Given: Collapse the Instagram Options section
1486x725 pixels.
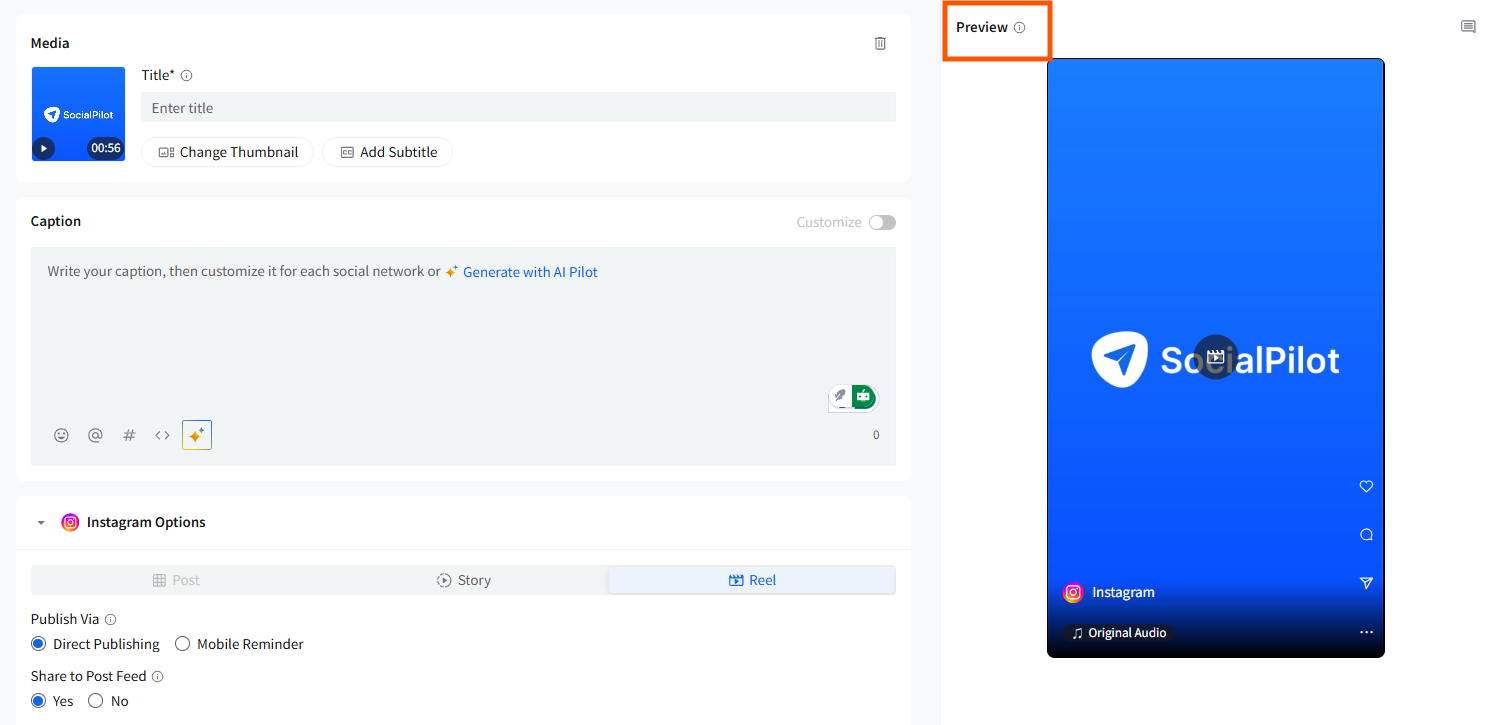Looking at the screenshot, I should [41, 522].
